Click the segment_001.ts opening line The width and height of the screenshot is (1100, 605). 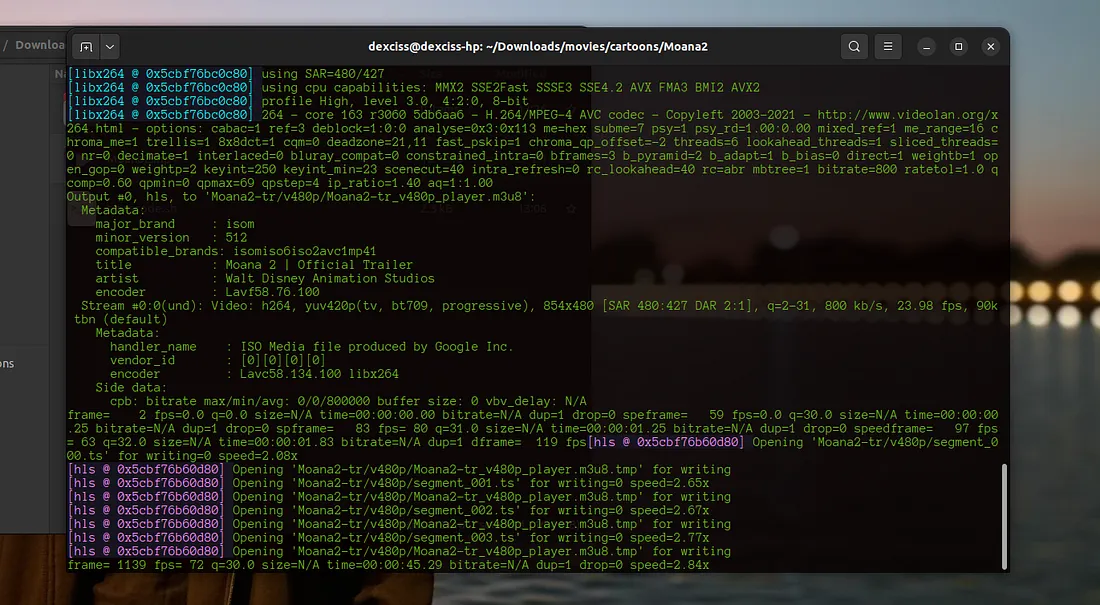tap(389, 483)
